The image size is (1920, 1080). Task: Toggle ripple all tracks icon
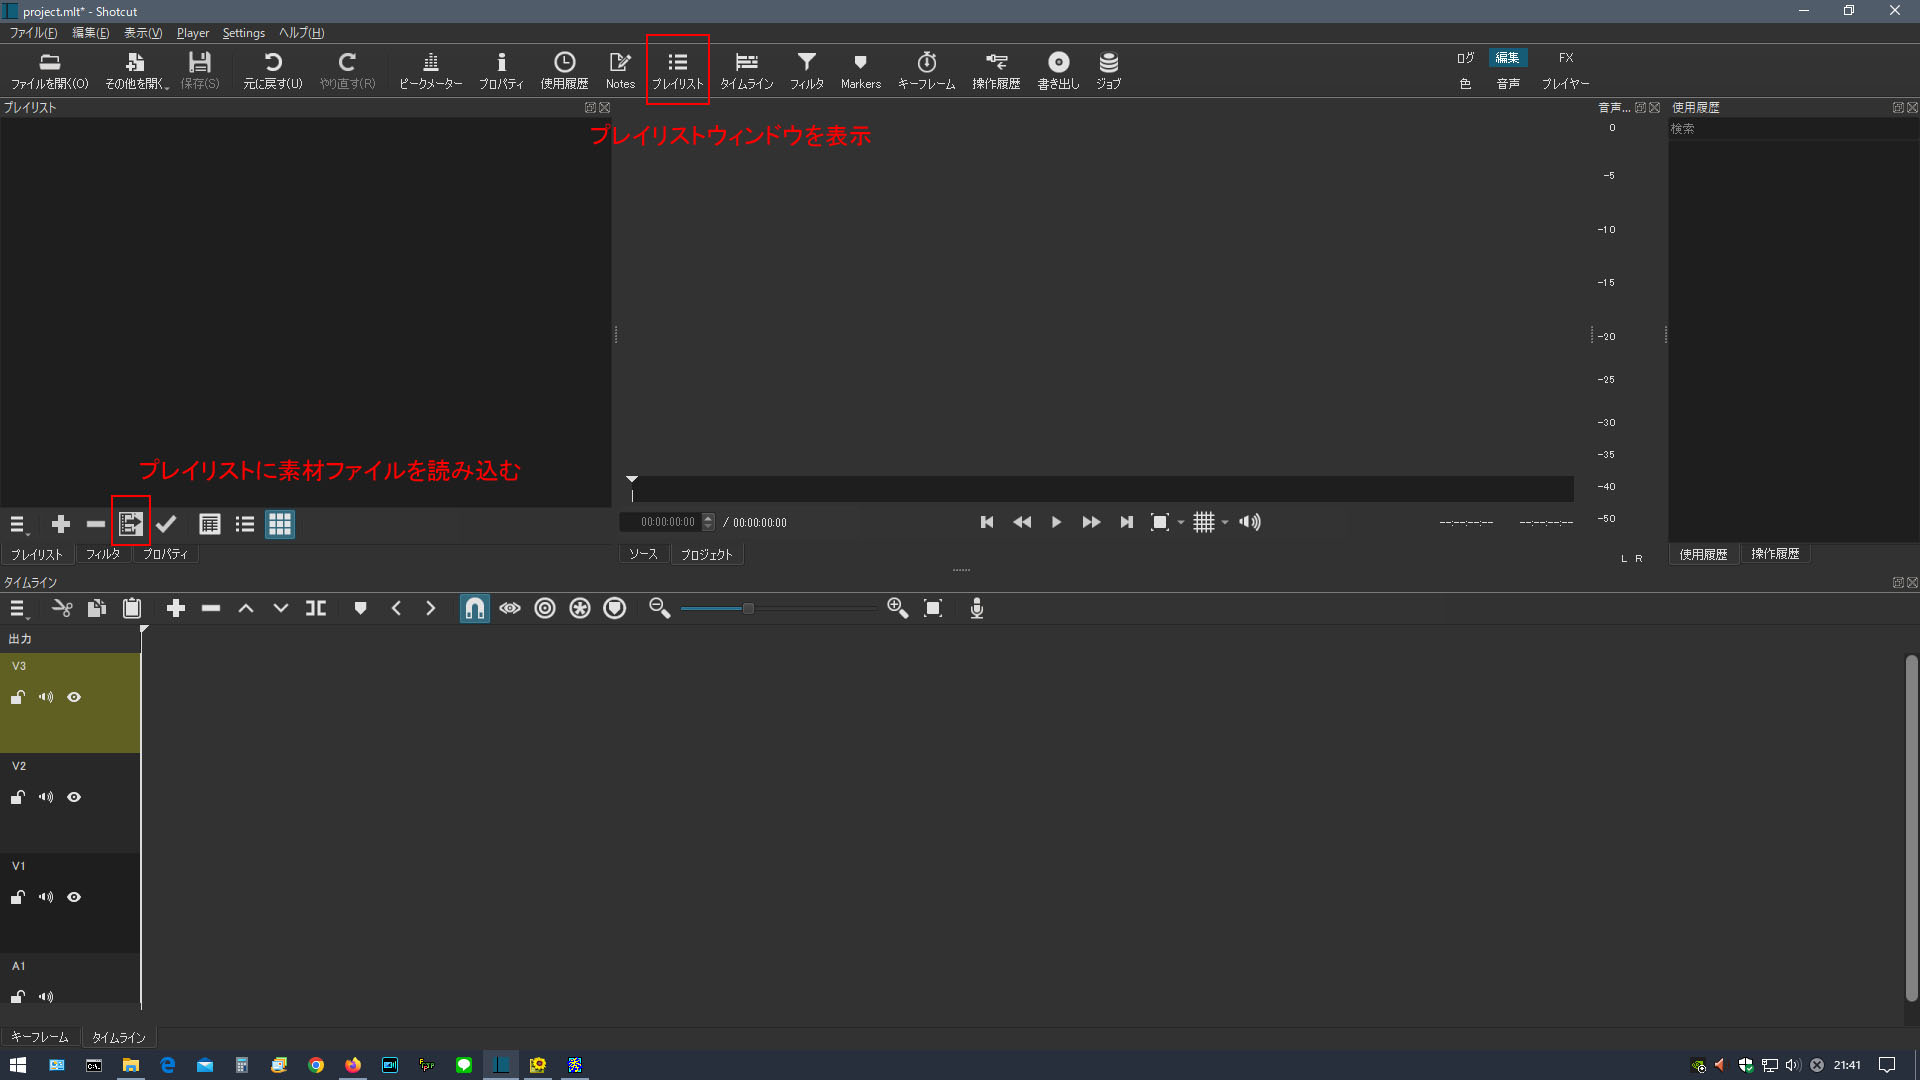coord(580,608)
